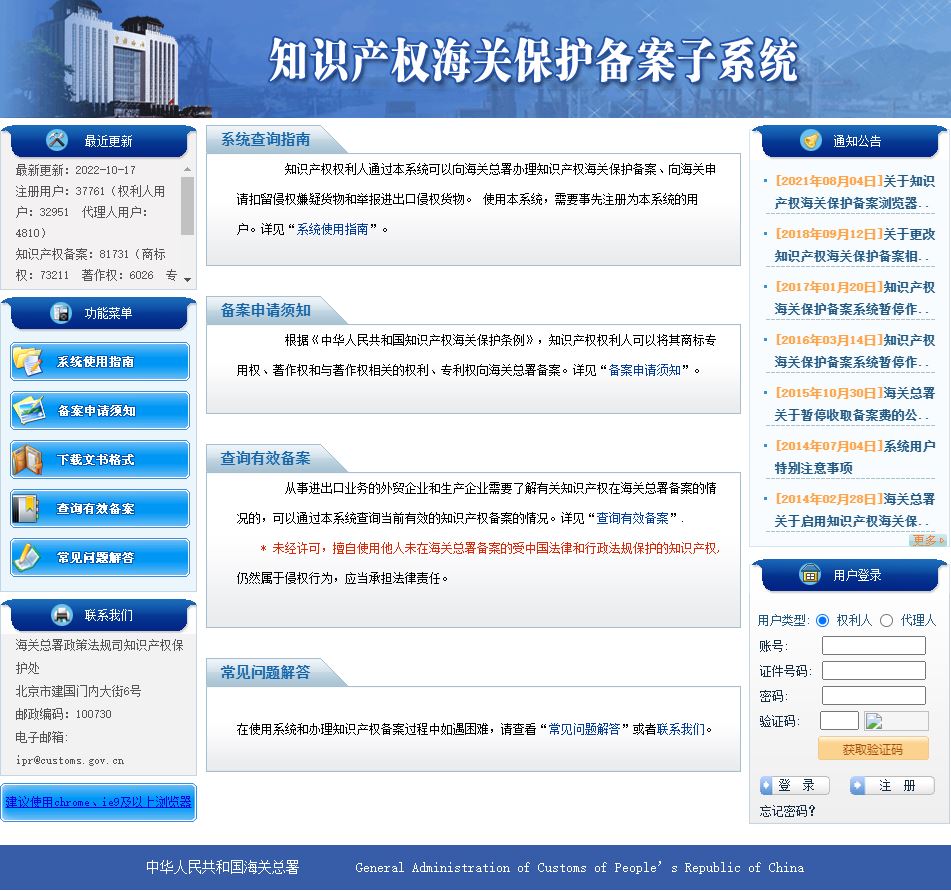This screenshot has height=891, width=951.
Task: Click the 常见问题解答 section heading
Action: (x=265, y=672)
